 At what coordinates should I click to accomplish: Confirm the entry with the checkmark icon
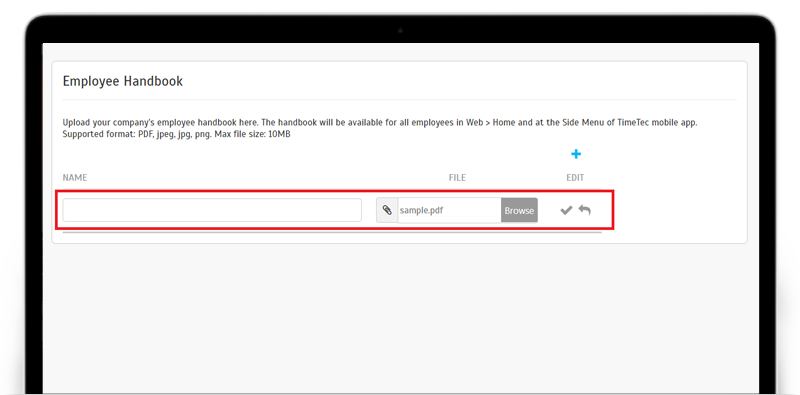[566, 210]
